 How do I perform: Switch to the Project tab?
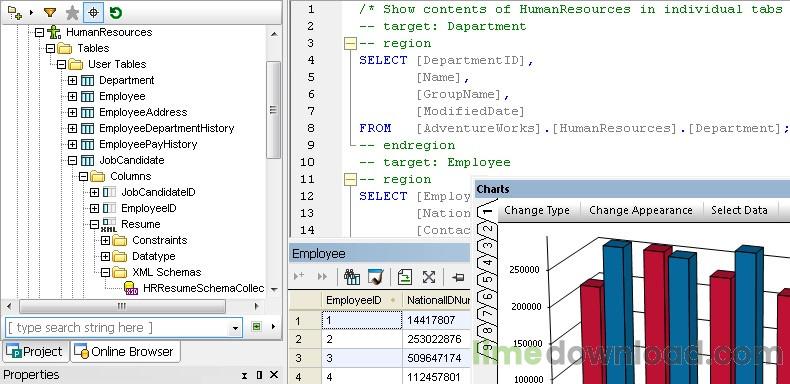[35, 352]
